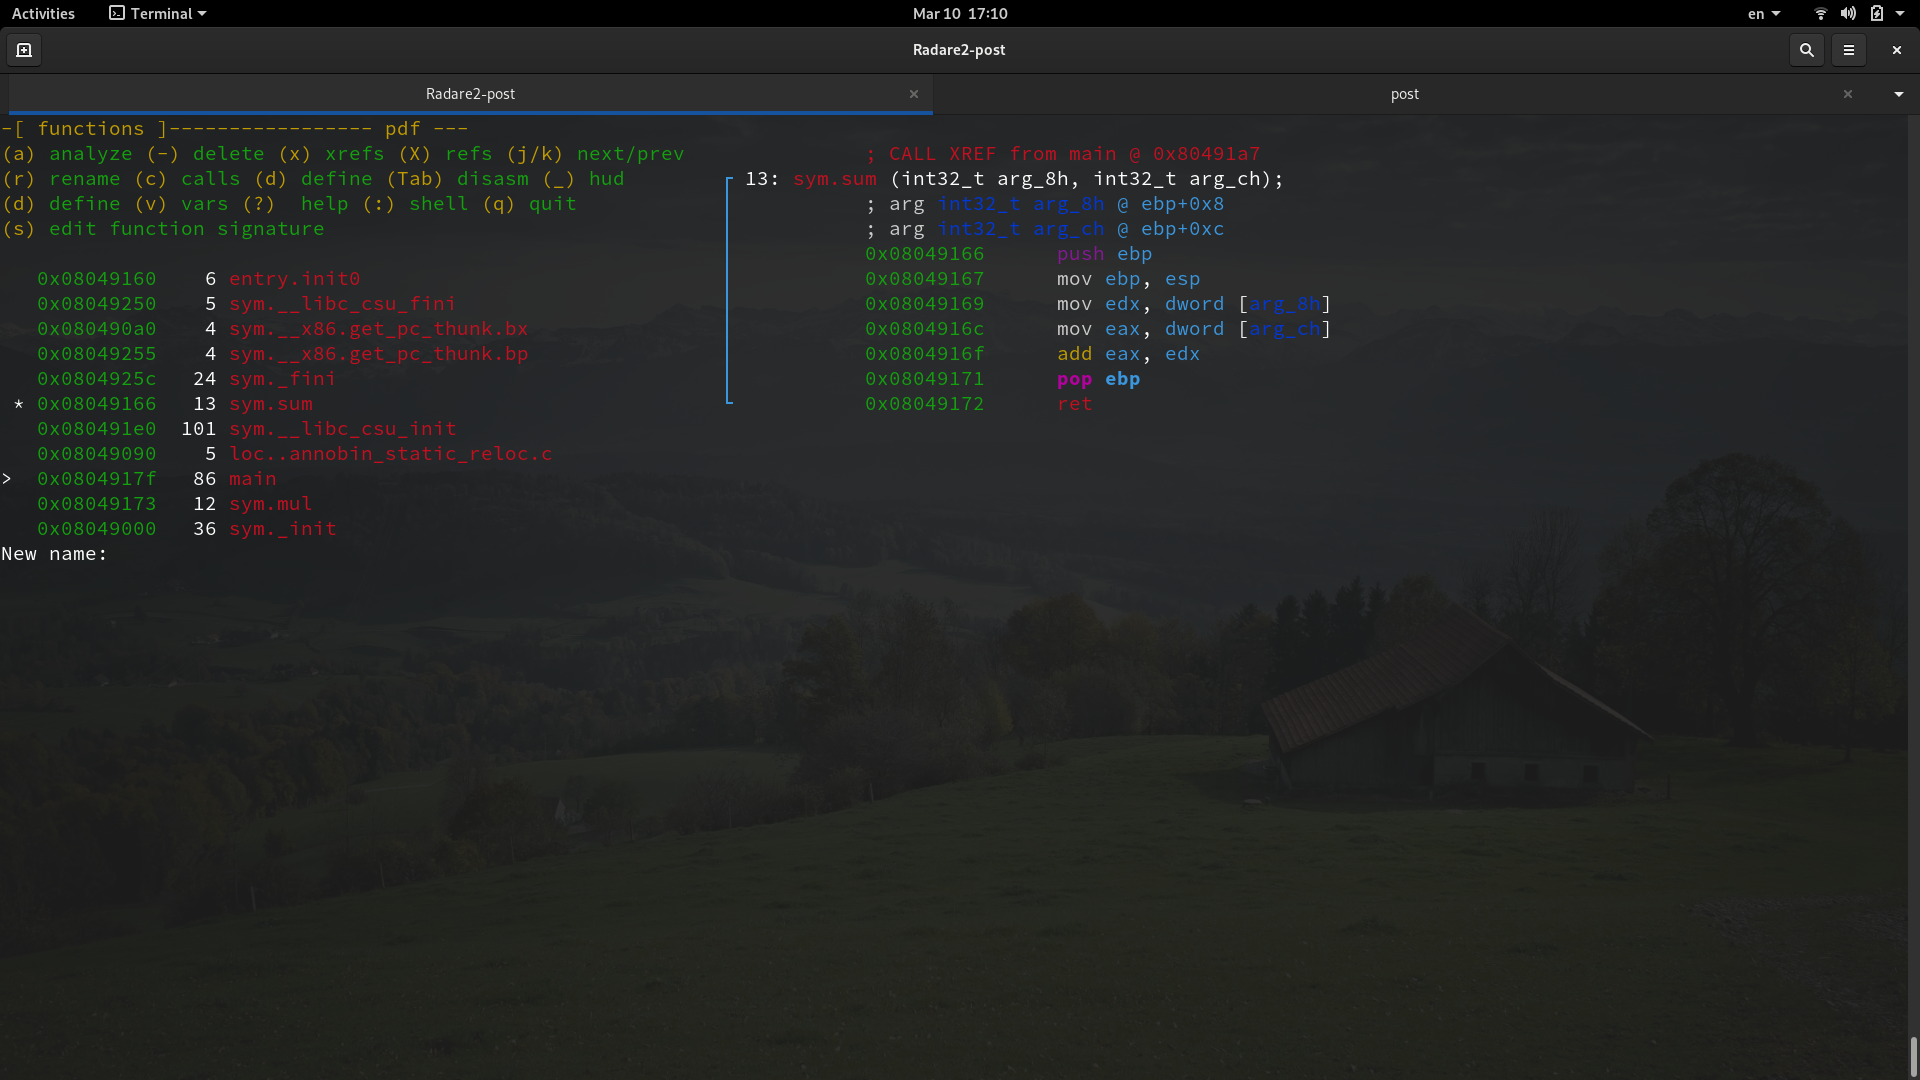1920x1080 pixels.
Task: Click the volume icon in the top bar
Action: point(1847,13)
